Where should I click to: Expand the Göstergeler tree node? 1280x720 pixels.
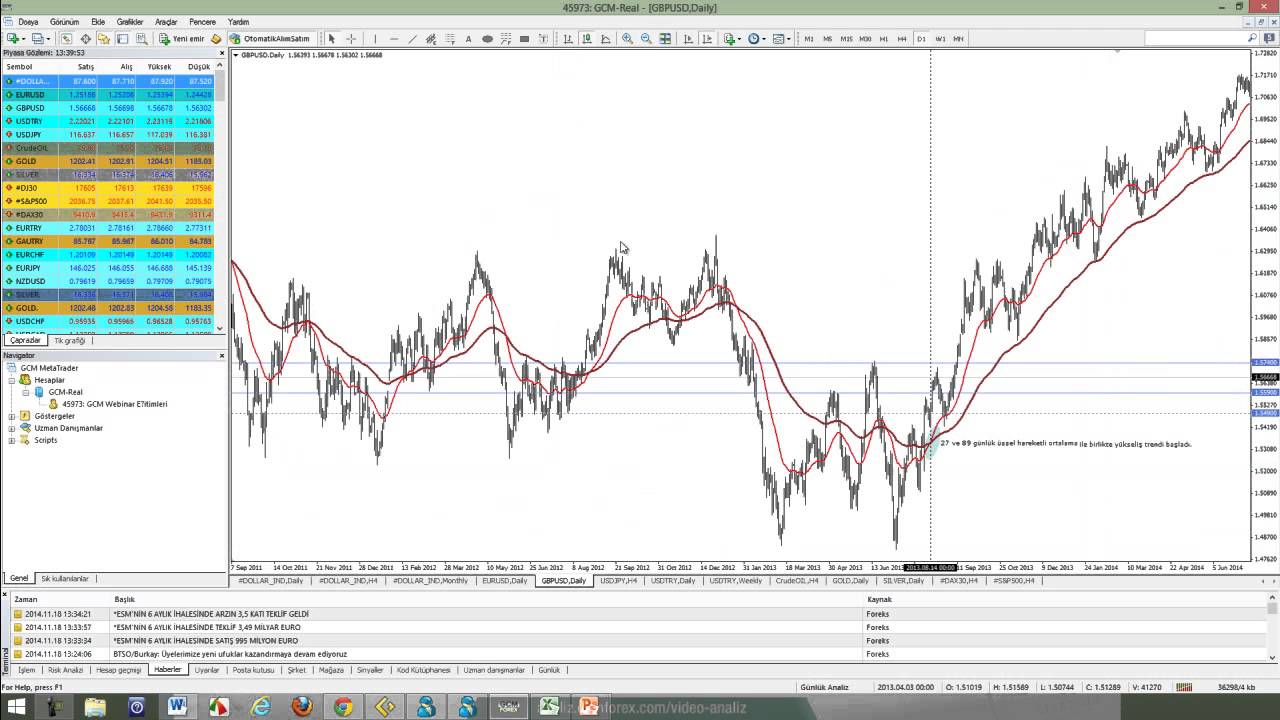click(x=12, y=416)
